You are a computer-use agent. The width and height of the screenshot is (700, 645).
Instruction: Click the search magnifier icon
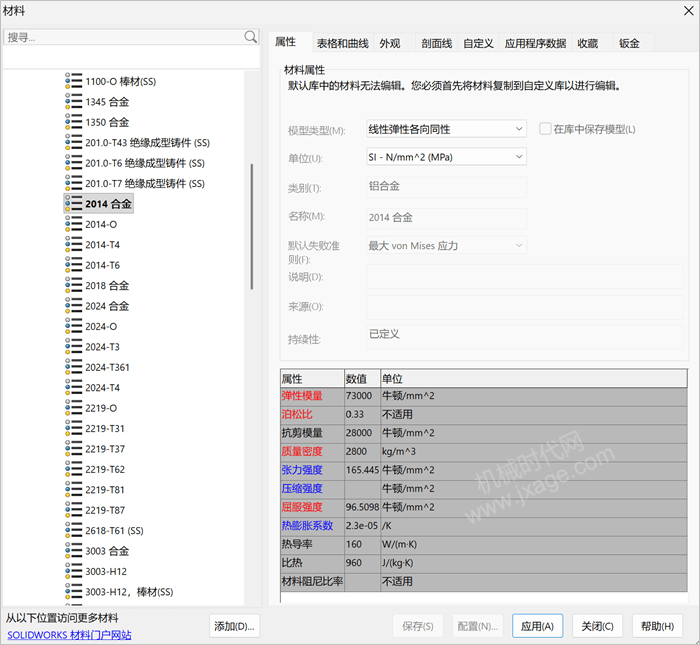click(251, 37)
